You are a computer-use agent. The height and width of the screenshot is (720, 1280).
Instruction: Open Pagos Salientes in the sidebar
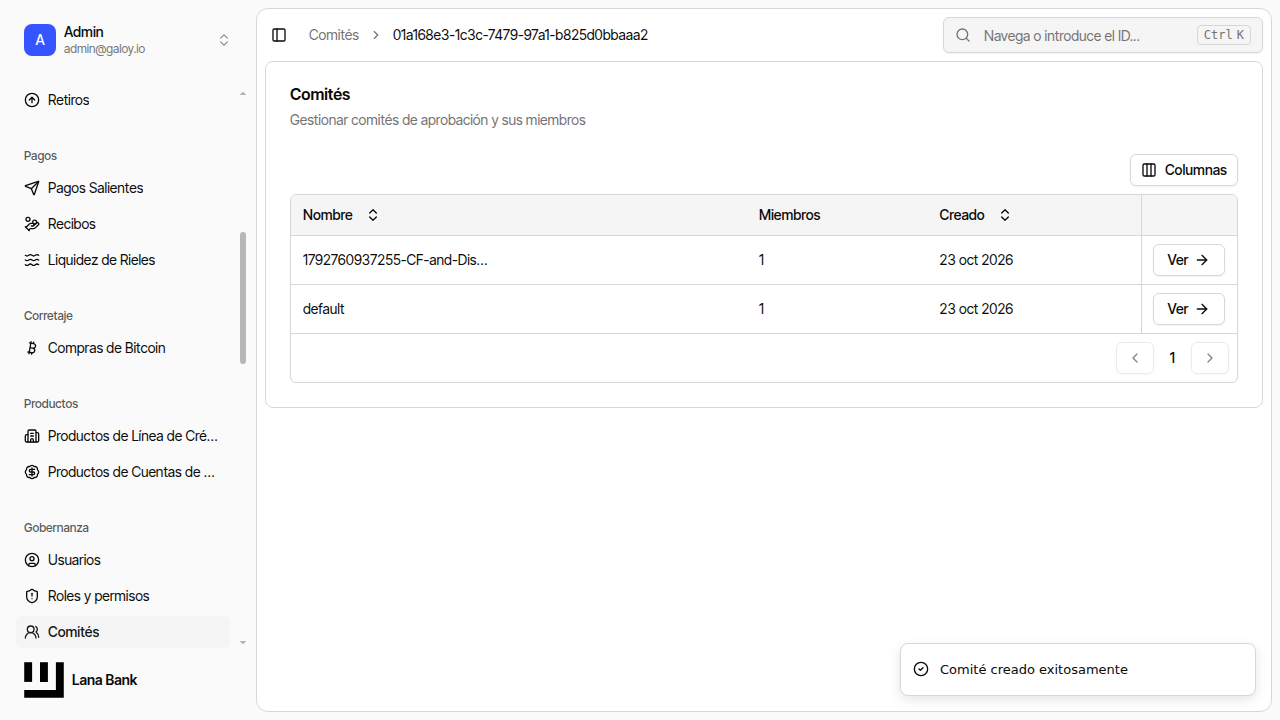click(x=123, y=188)
